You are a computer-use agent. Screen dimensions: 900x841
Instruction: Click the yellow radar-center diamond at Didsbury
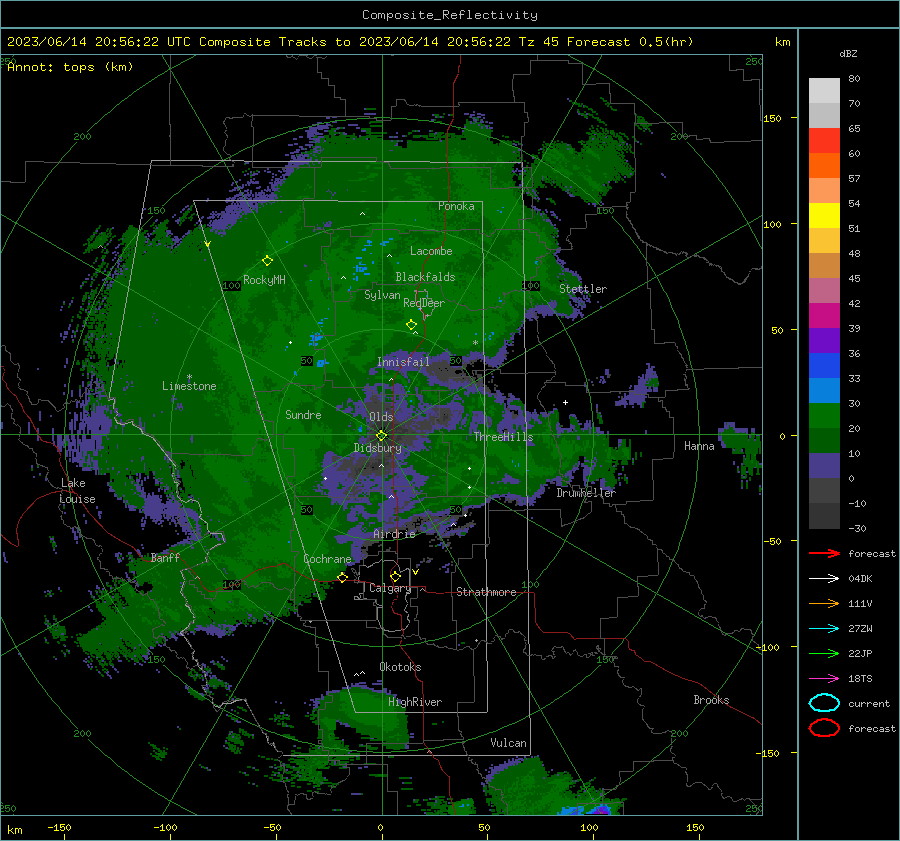[x=381, y=435]
